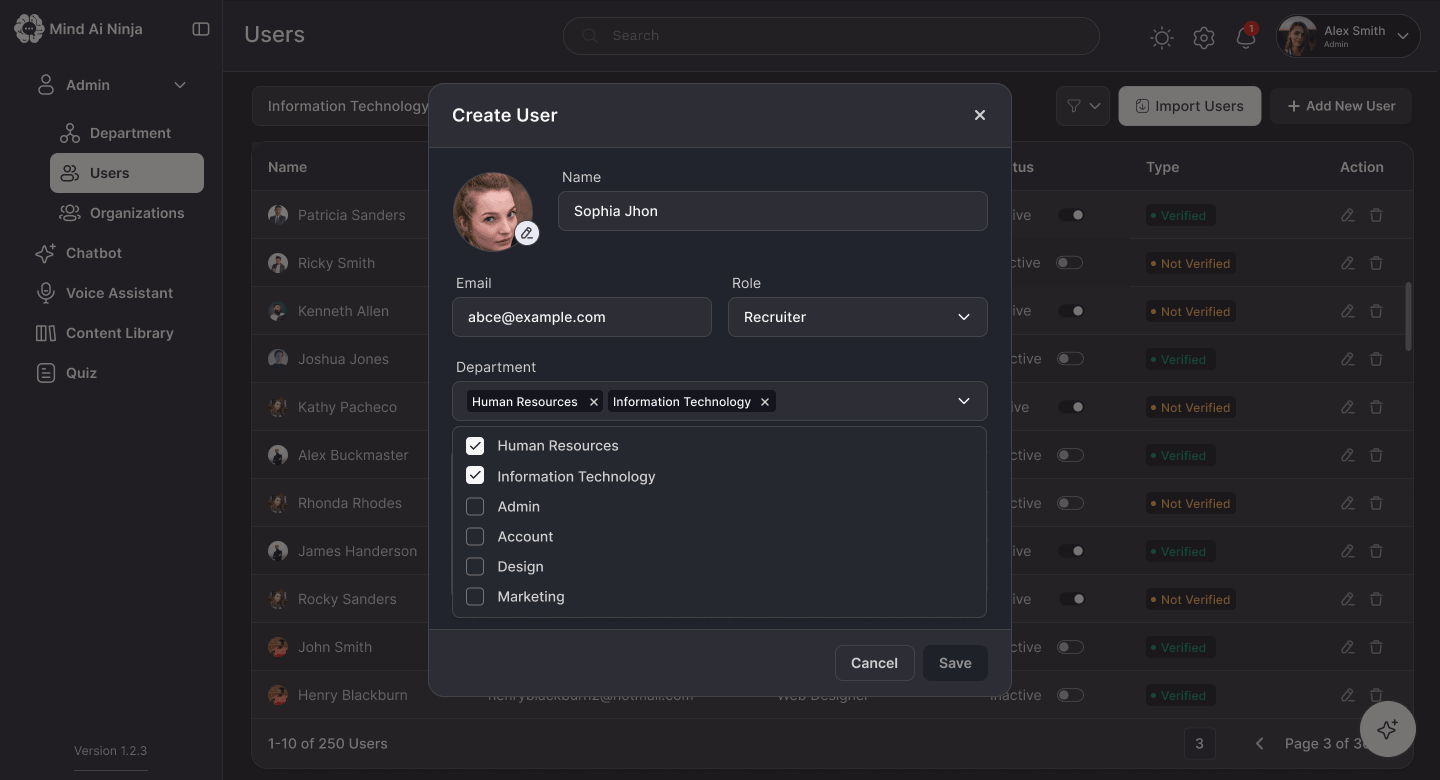Edit Ricky Smith row pencil icon
The height and width of the screenshot is (780, 1440).
coord(1348,263)
